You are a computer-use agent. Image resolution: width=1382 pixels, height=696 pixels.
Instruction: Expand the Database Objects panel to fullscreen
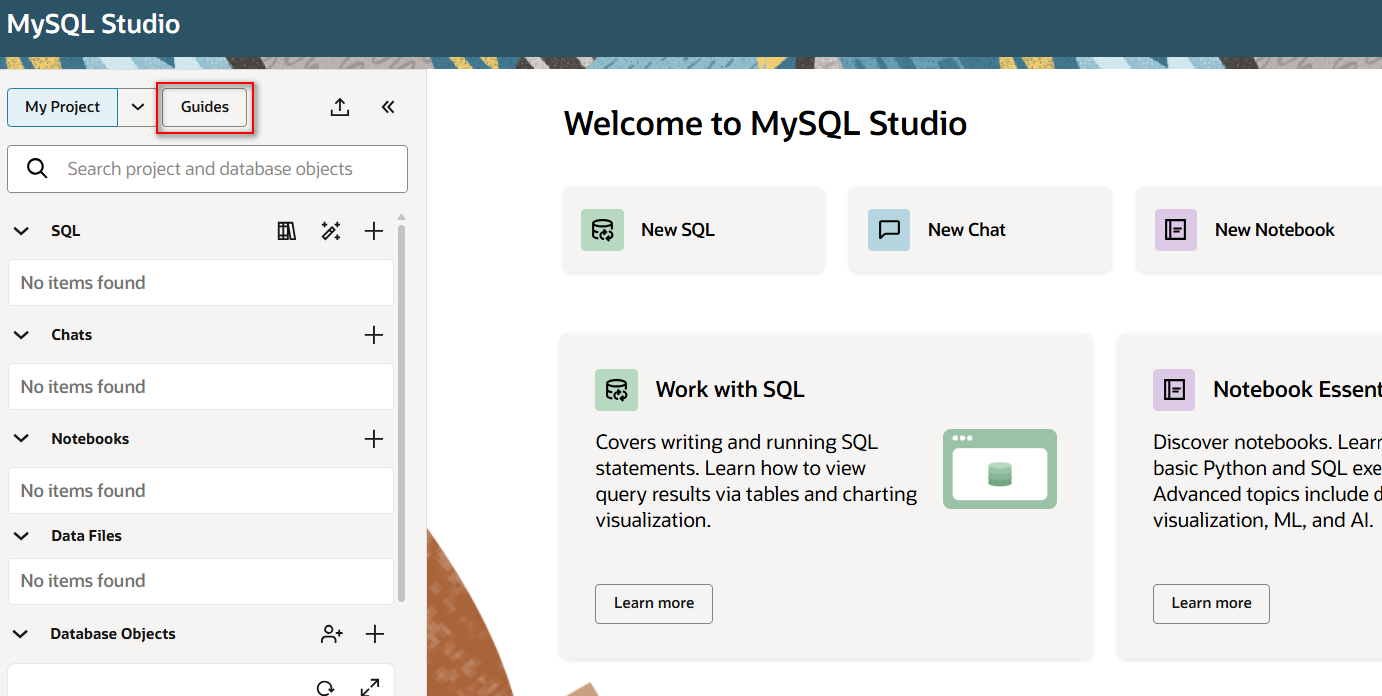pos(370,687)
